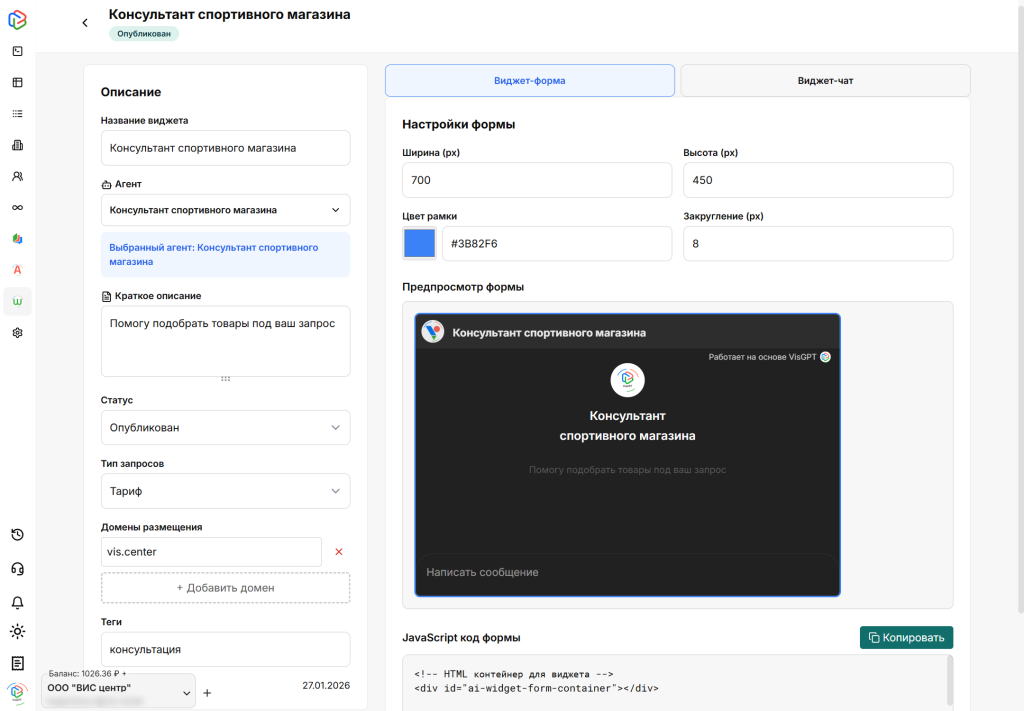Open the terminal icon in the sidebar
1024x711 pixels.
coord(17,51)
